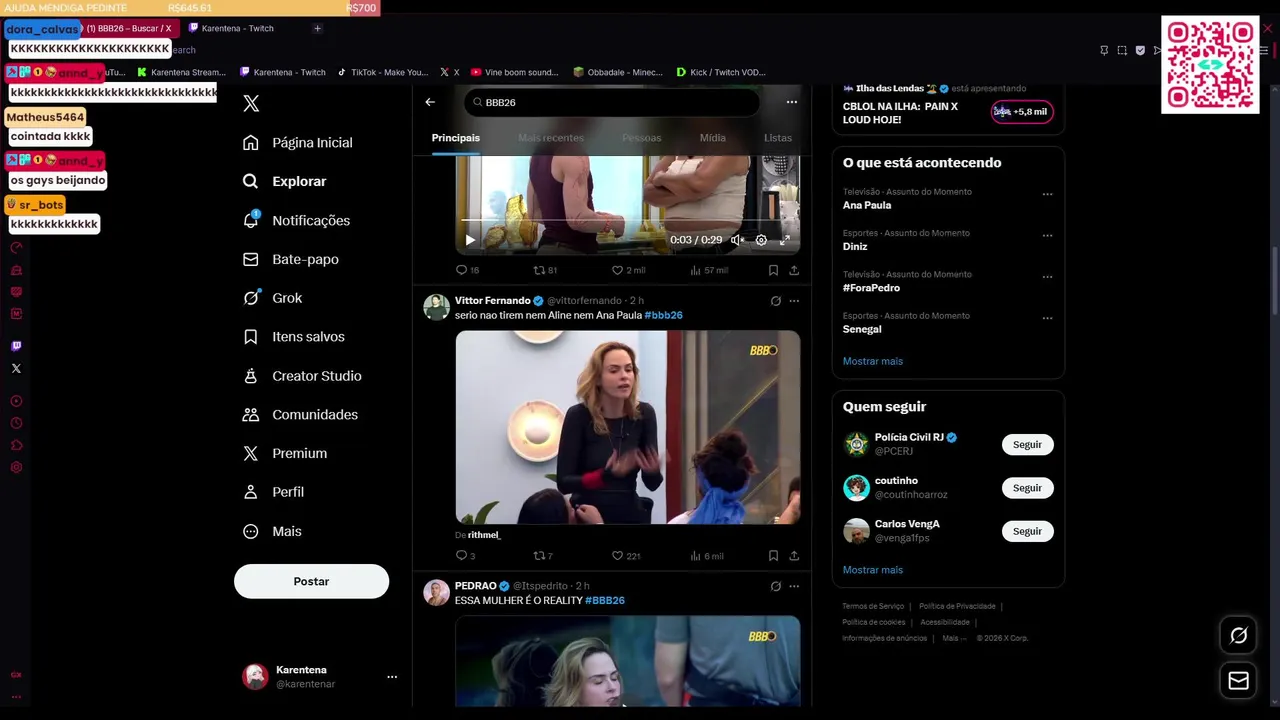Click Grok icon on PEDRAO's post

(775, 586)
